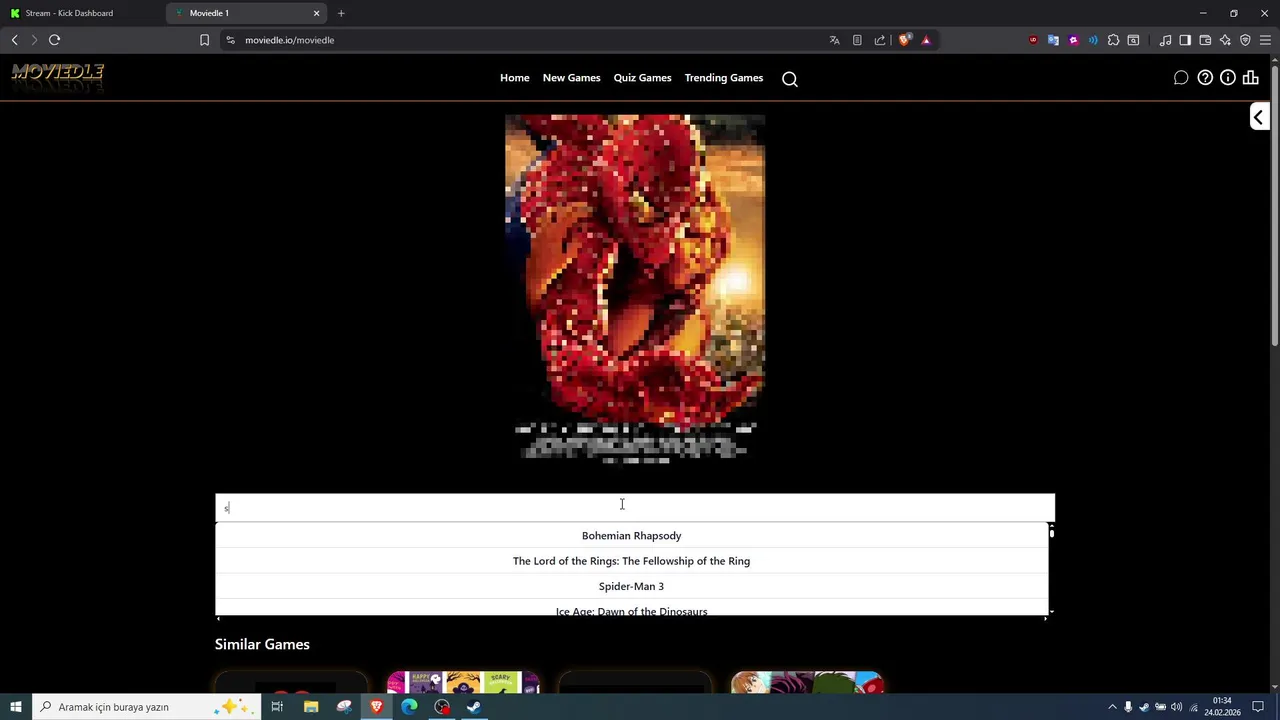This screenshot has width=1280, height=720.
Task: Open the help question mark icon
Action: click(1205, 78)
